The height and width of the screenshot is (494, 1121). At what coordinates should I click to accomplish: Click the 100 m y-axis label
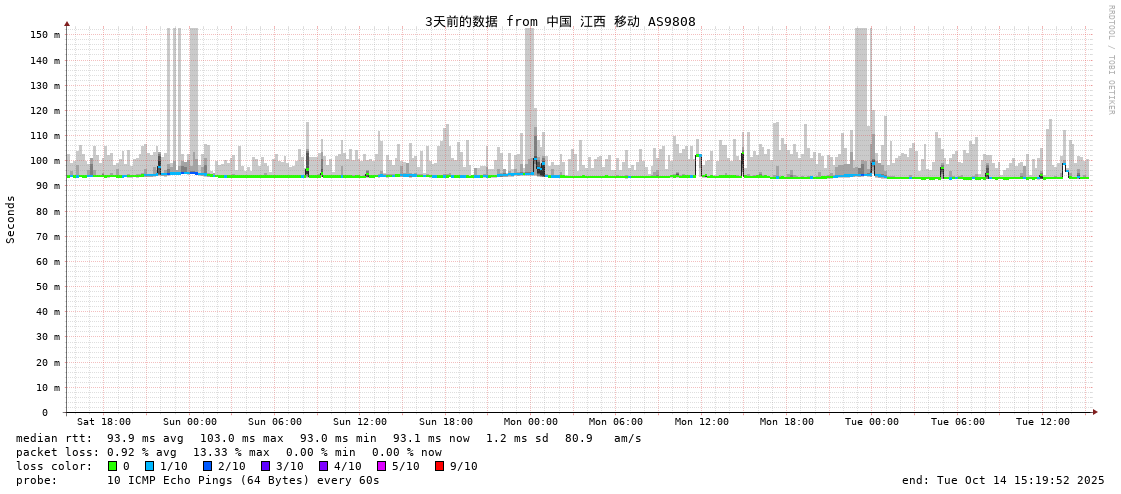[x=44, y=161]
